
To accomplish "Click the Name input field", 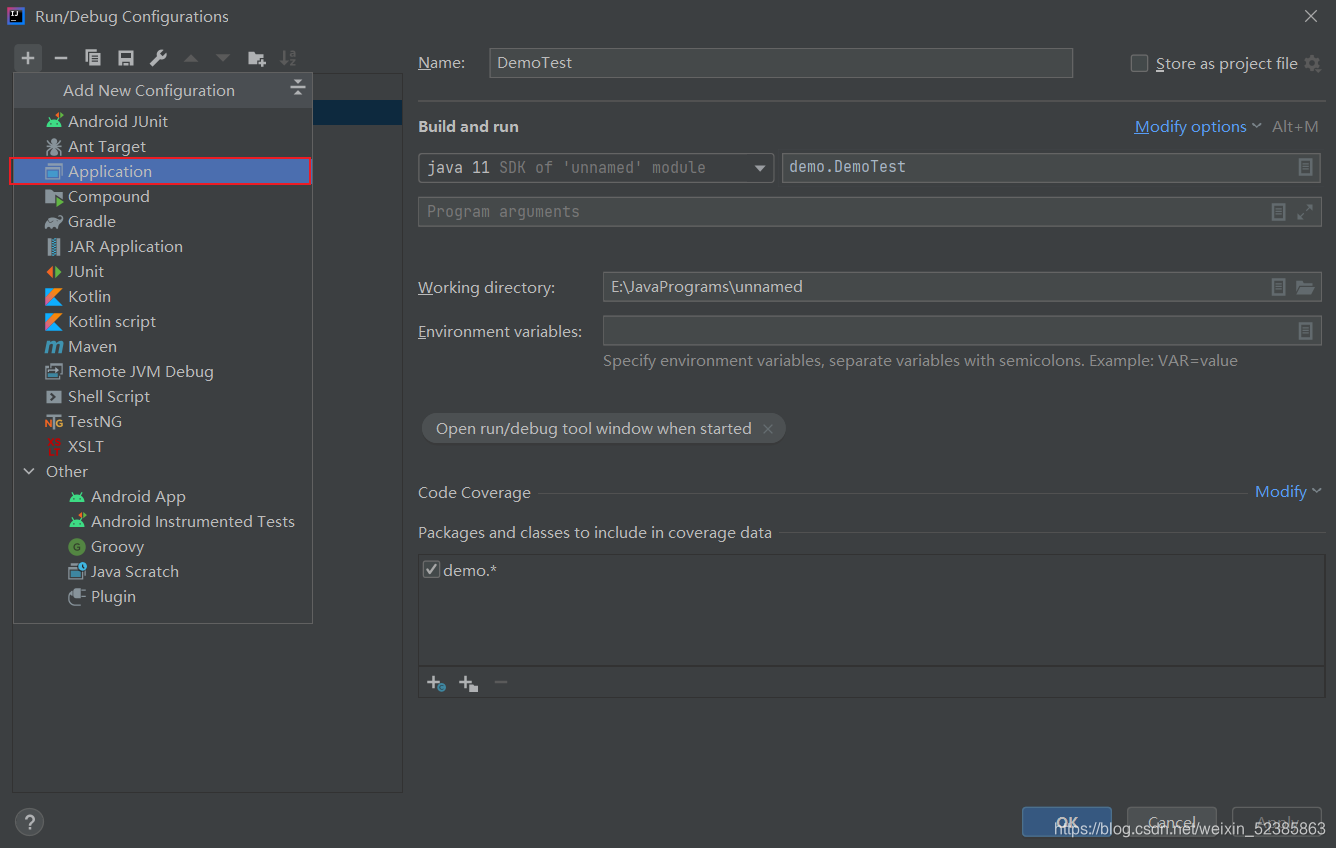I will click(x=781, y=62).
